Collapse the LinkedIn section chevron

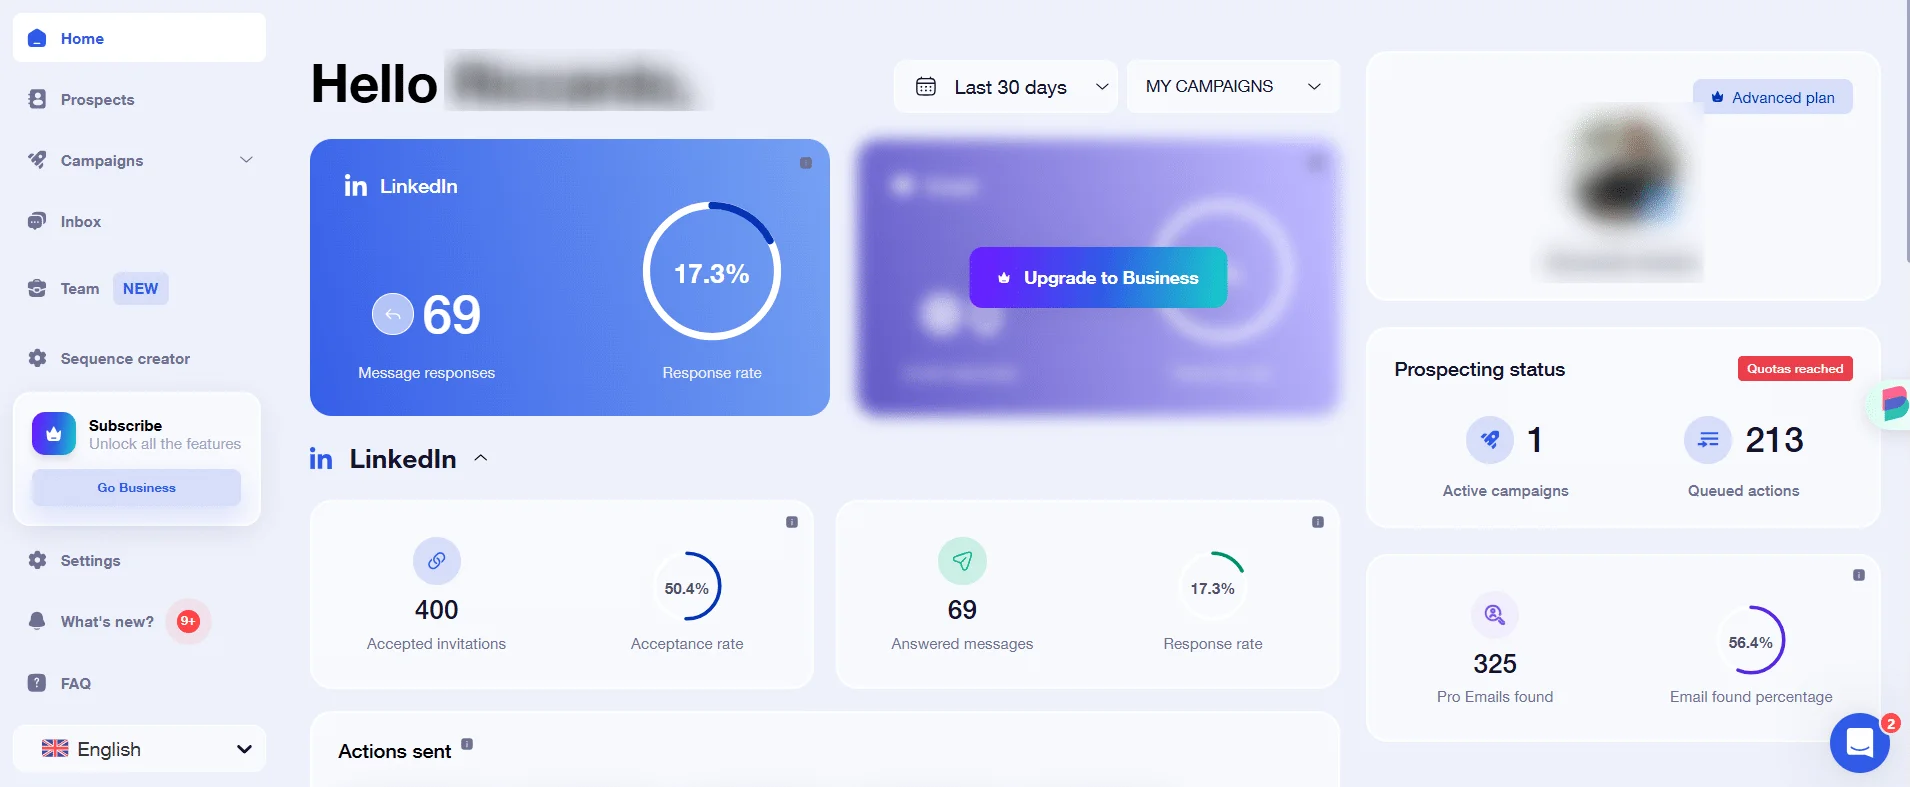[x=481, y=458]
